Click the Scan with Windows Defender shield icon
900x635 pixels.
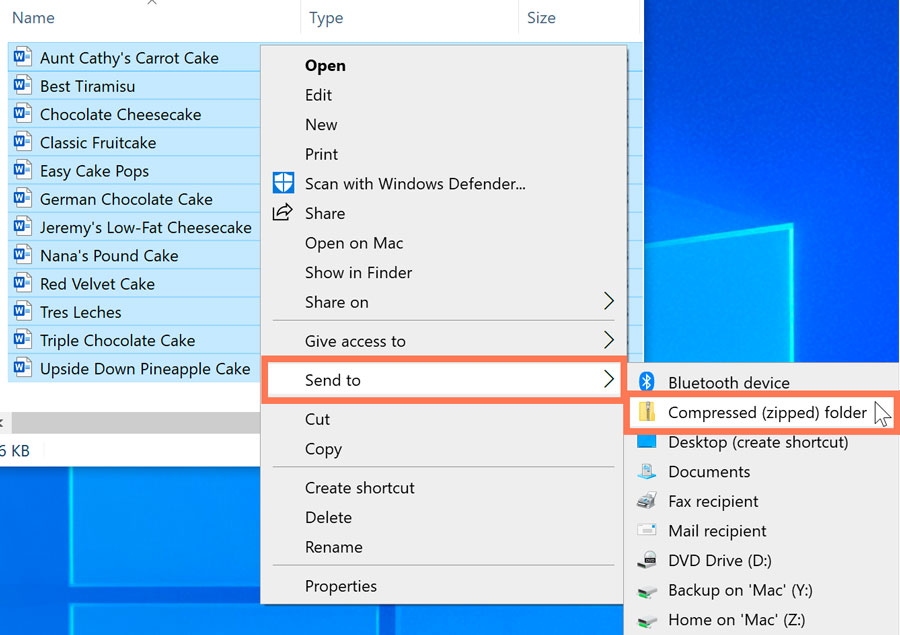coord(284,183)
